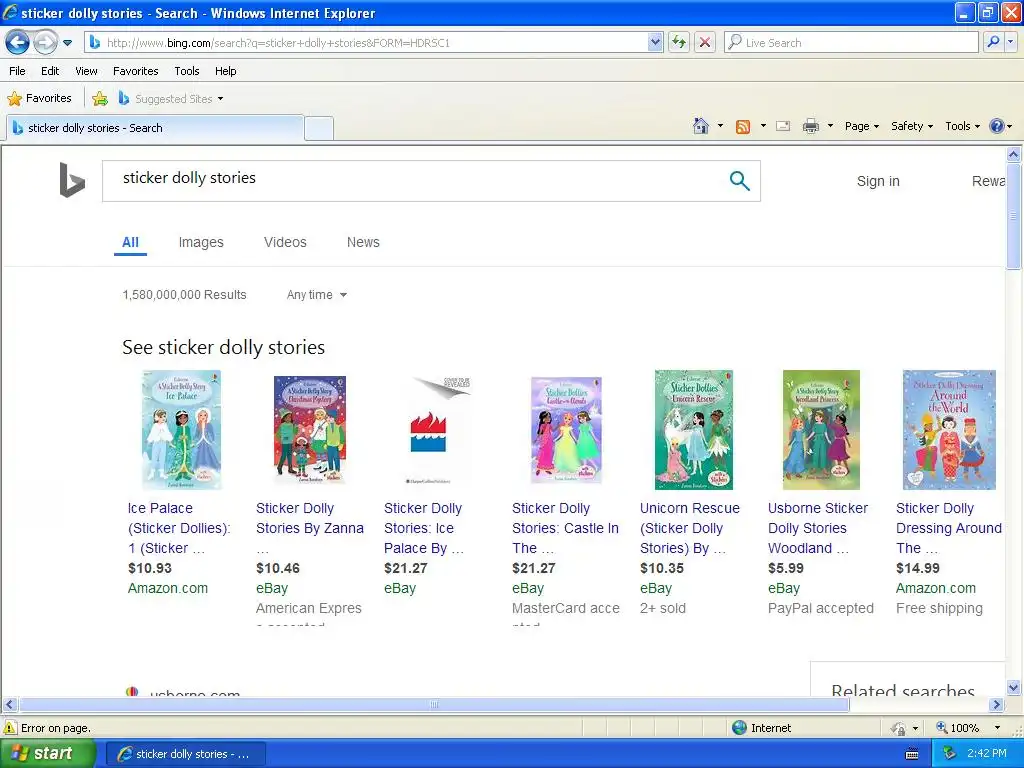Click the Read Mail envelope icon
Image resolution: width=1024 pixels, height=768 pixels.
click(x=783, y=126)
